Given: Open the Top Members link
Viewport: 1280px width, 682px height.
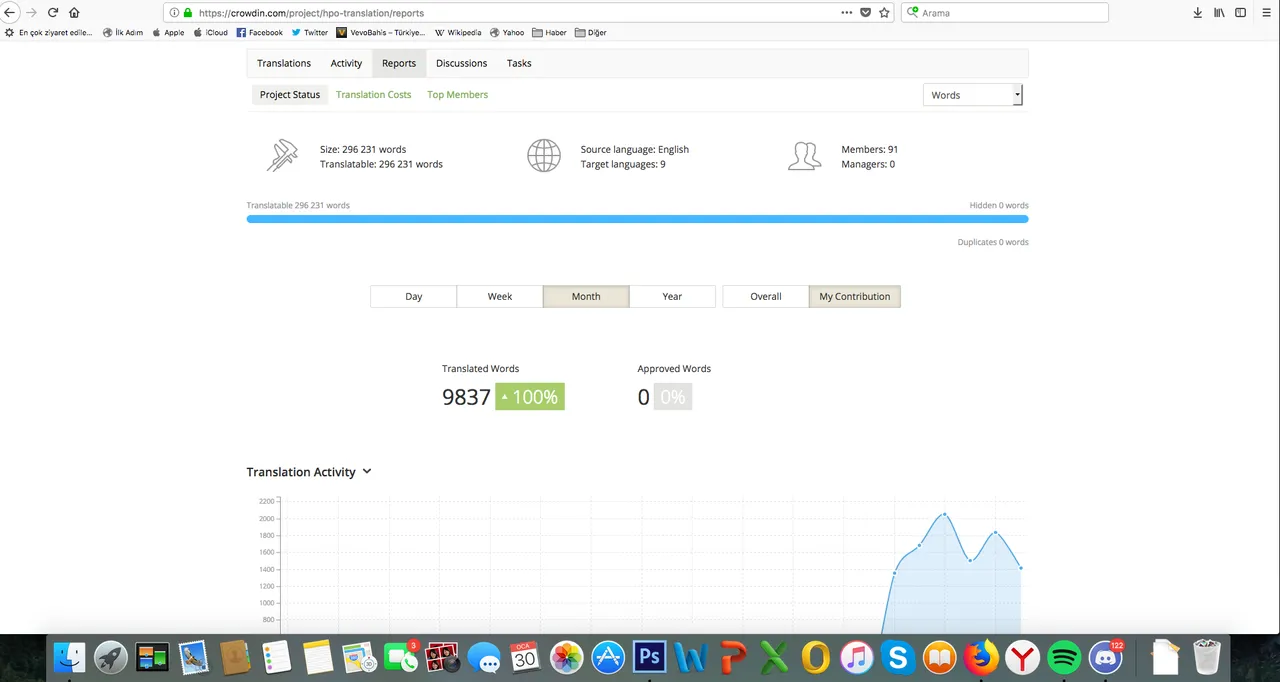Looking at the screenshot, I should click(x=457, y=94).
